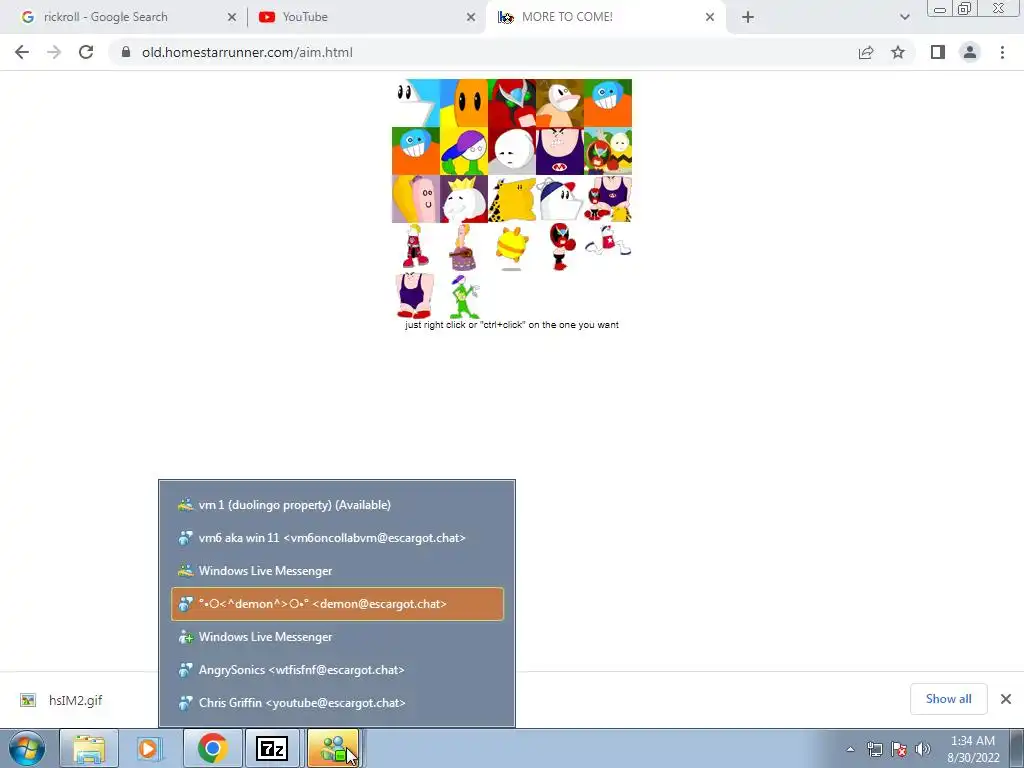Pick the white-faced character icon on brown background
The width and height of the screenshot is (1024, 768).
point(560,103)
